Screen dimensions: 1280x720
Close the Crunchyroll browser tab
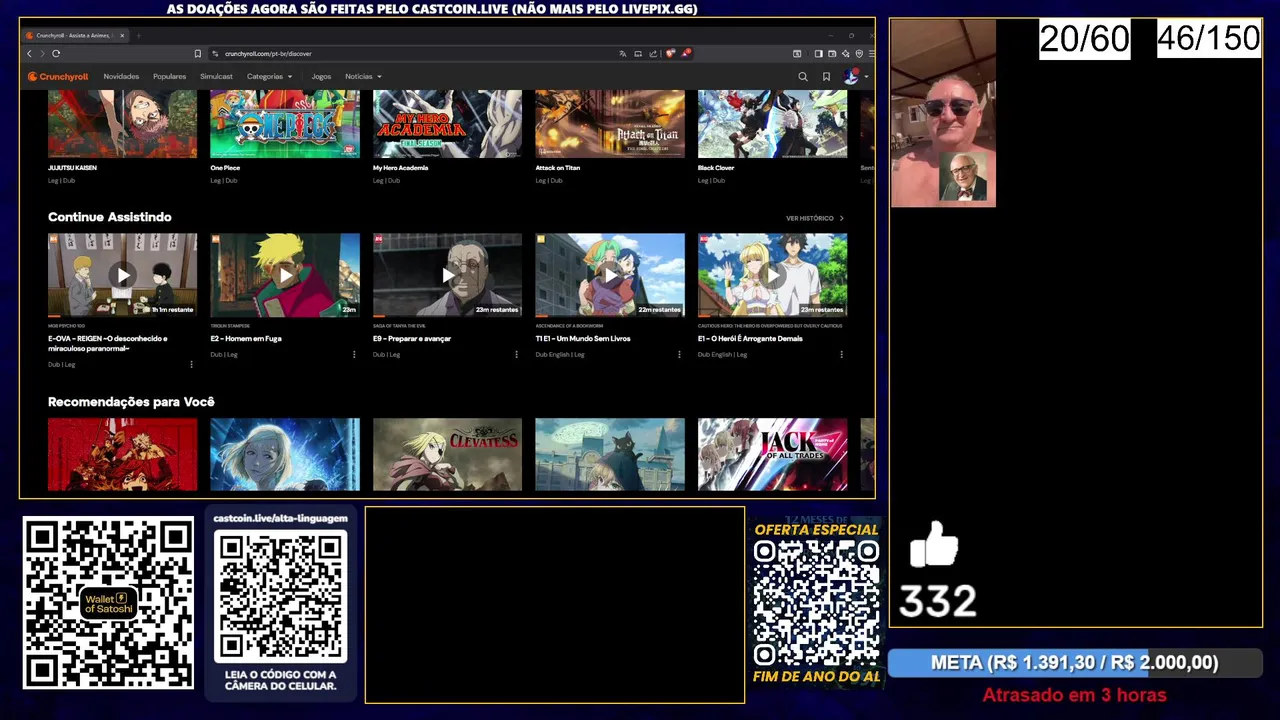(122, 35)
